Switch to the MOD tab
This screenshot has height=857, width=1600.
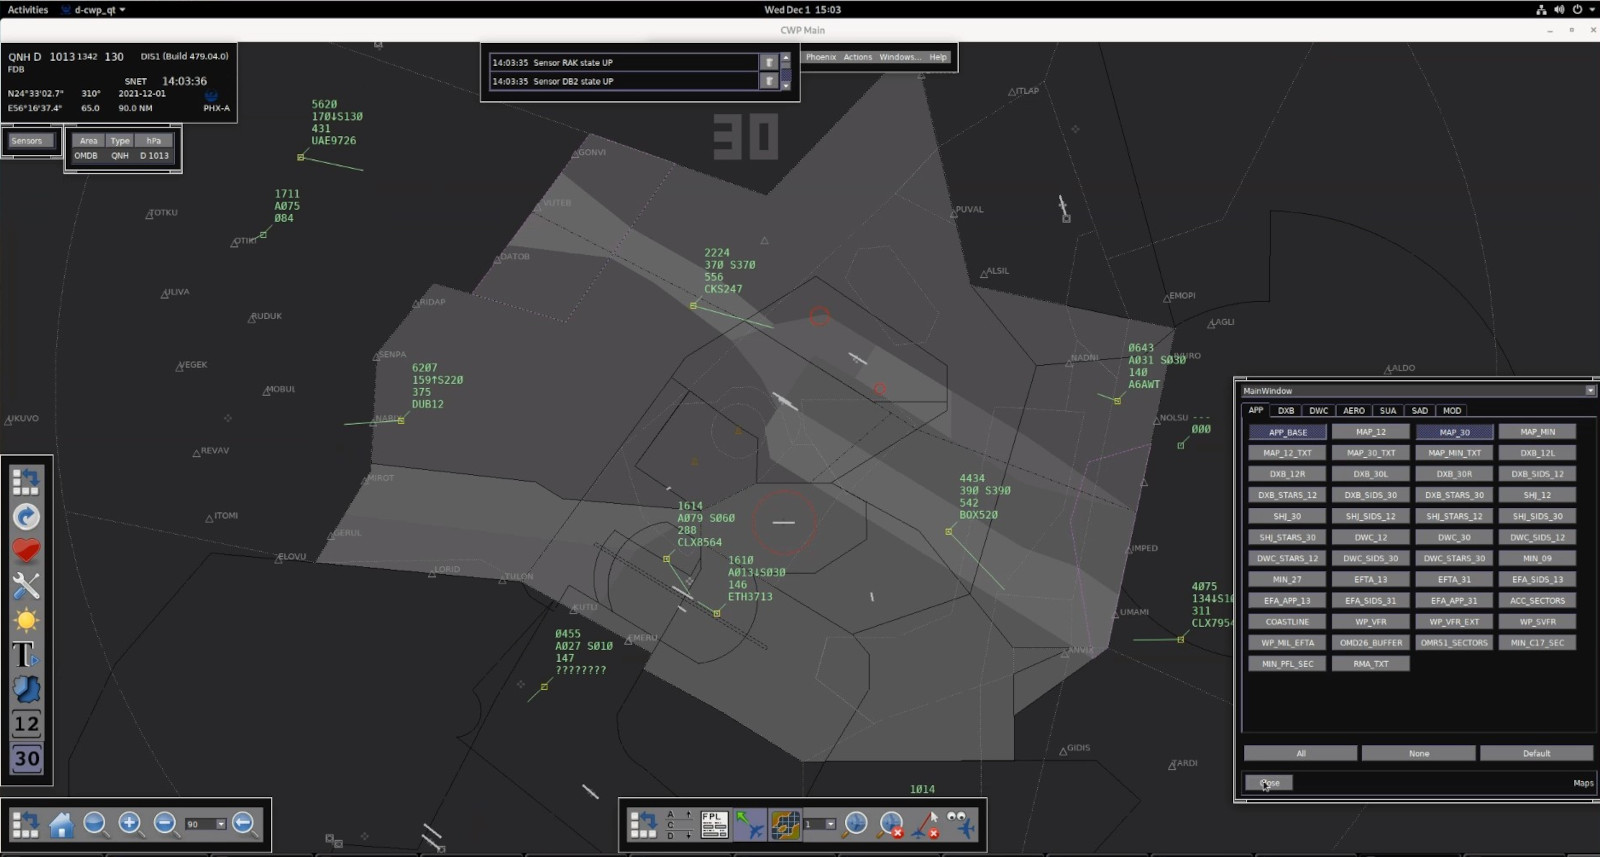click(1452, 411)
